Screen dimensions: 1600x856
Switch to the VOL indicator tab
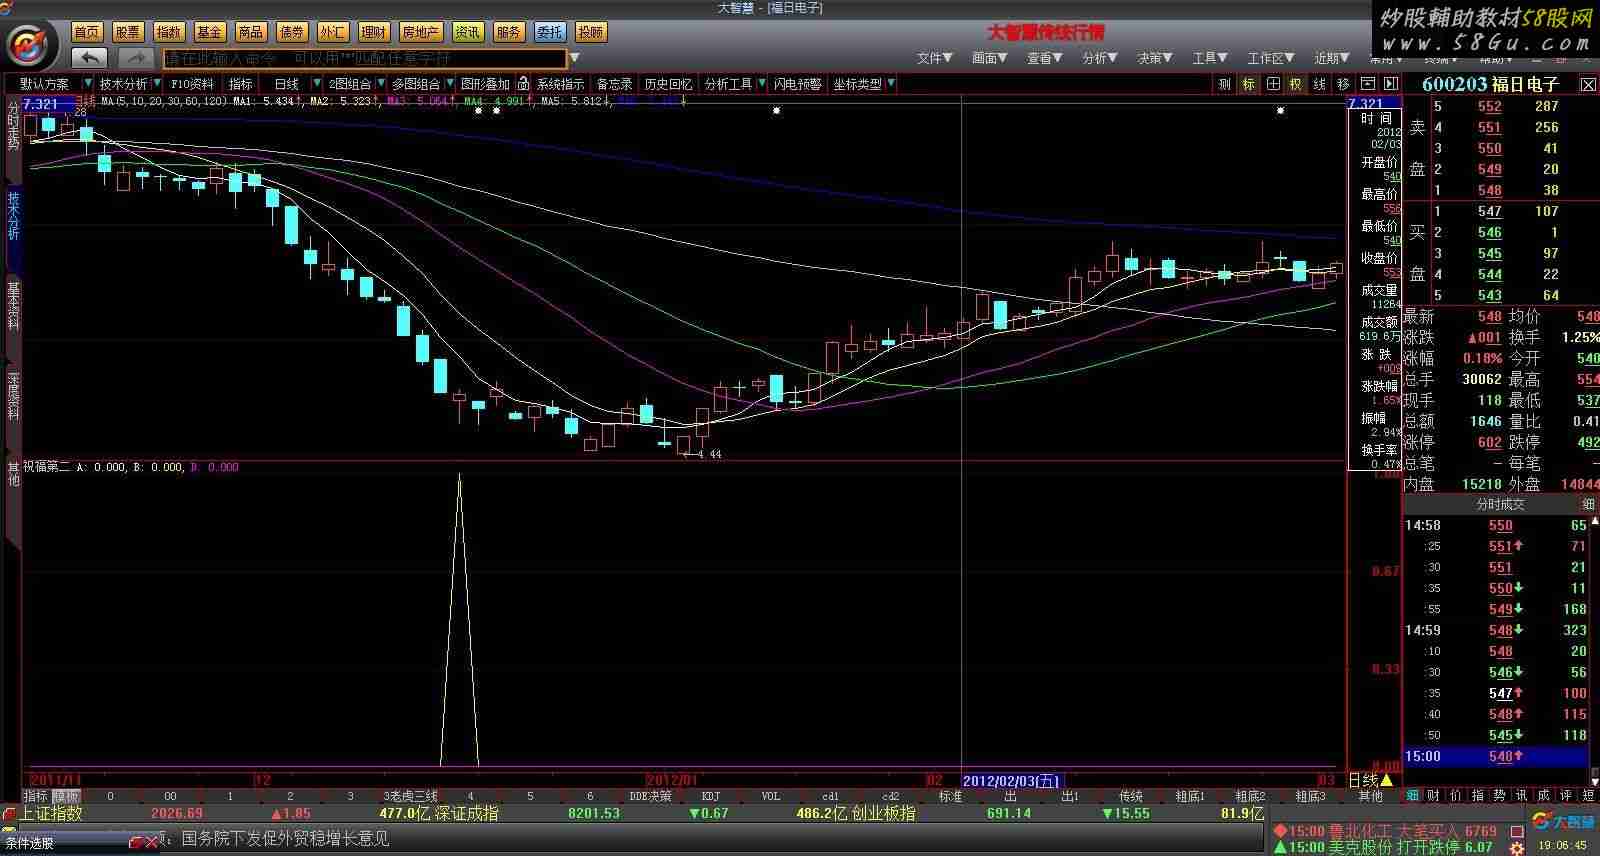[771, 797]
